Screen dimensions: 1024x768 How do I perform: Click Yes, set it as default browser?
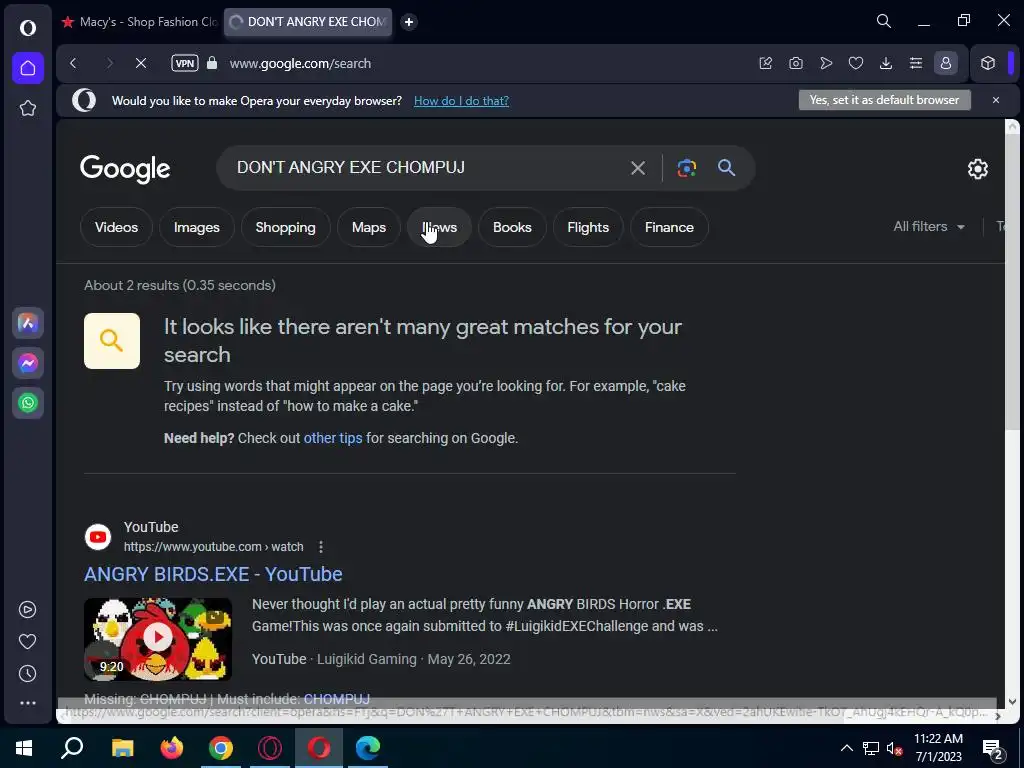tap(884, 100)
